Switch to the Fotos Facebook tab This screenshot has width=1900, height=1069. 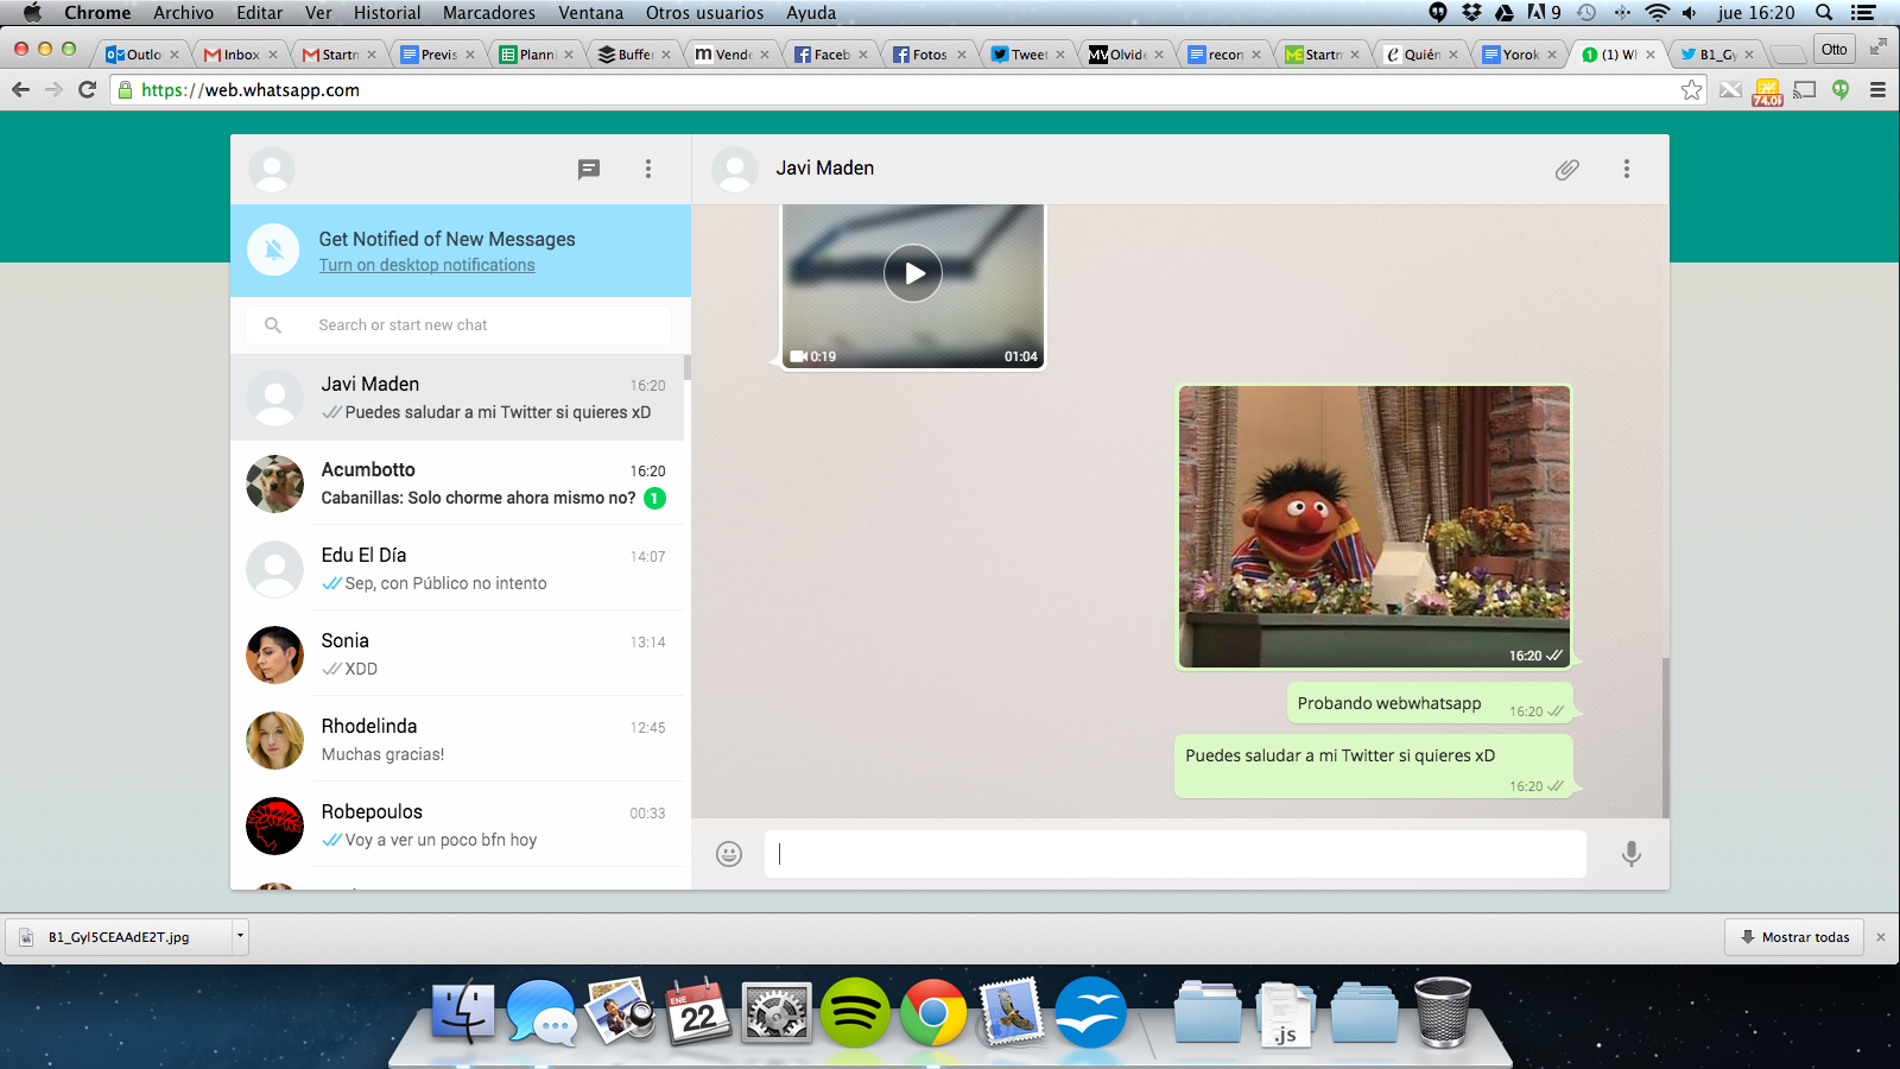tap(928, 54)
